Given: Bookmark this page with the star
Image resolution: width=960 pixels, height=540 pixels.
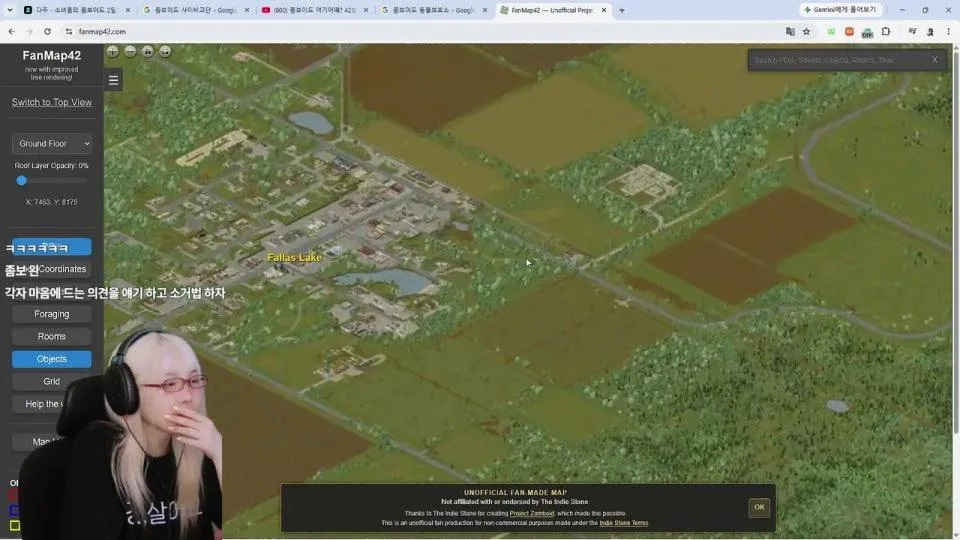Looking at the screenshot, I should pyautogui.click(x=806, y=31).
